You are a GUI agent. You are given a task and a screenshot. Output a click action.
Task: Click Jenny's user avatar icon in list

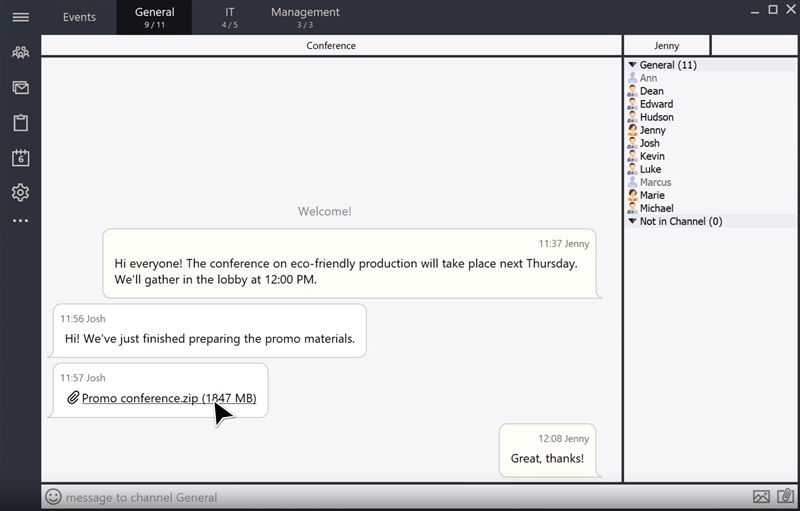pos(632,130)
